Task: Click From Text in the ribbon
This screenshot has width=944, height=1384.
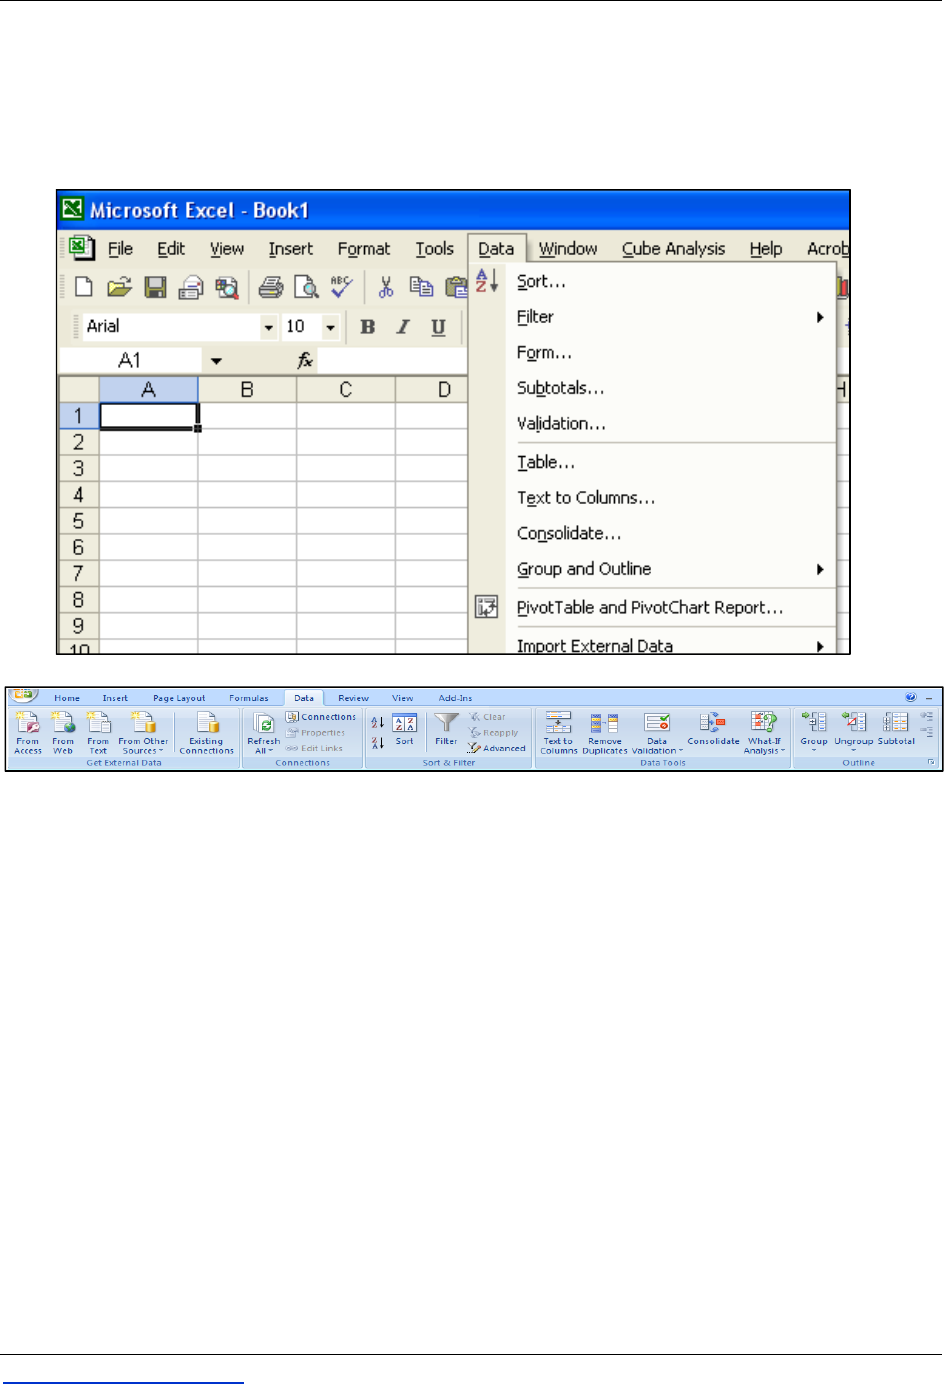Action: click(x=98, y=733)
